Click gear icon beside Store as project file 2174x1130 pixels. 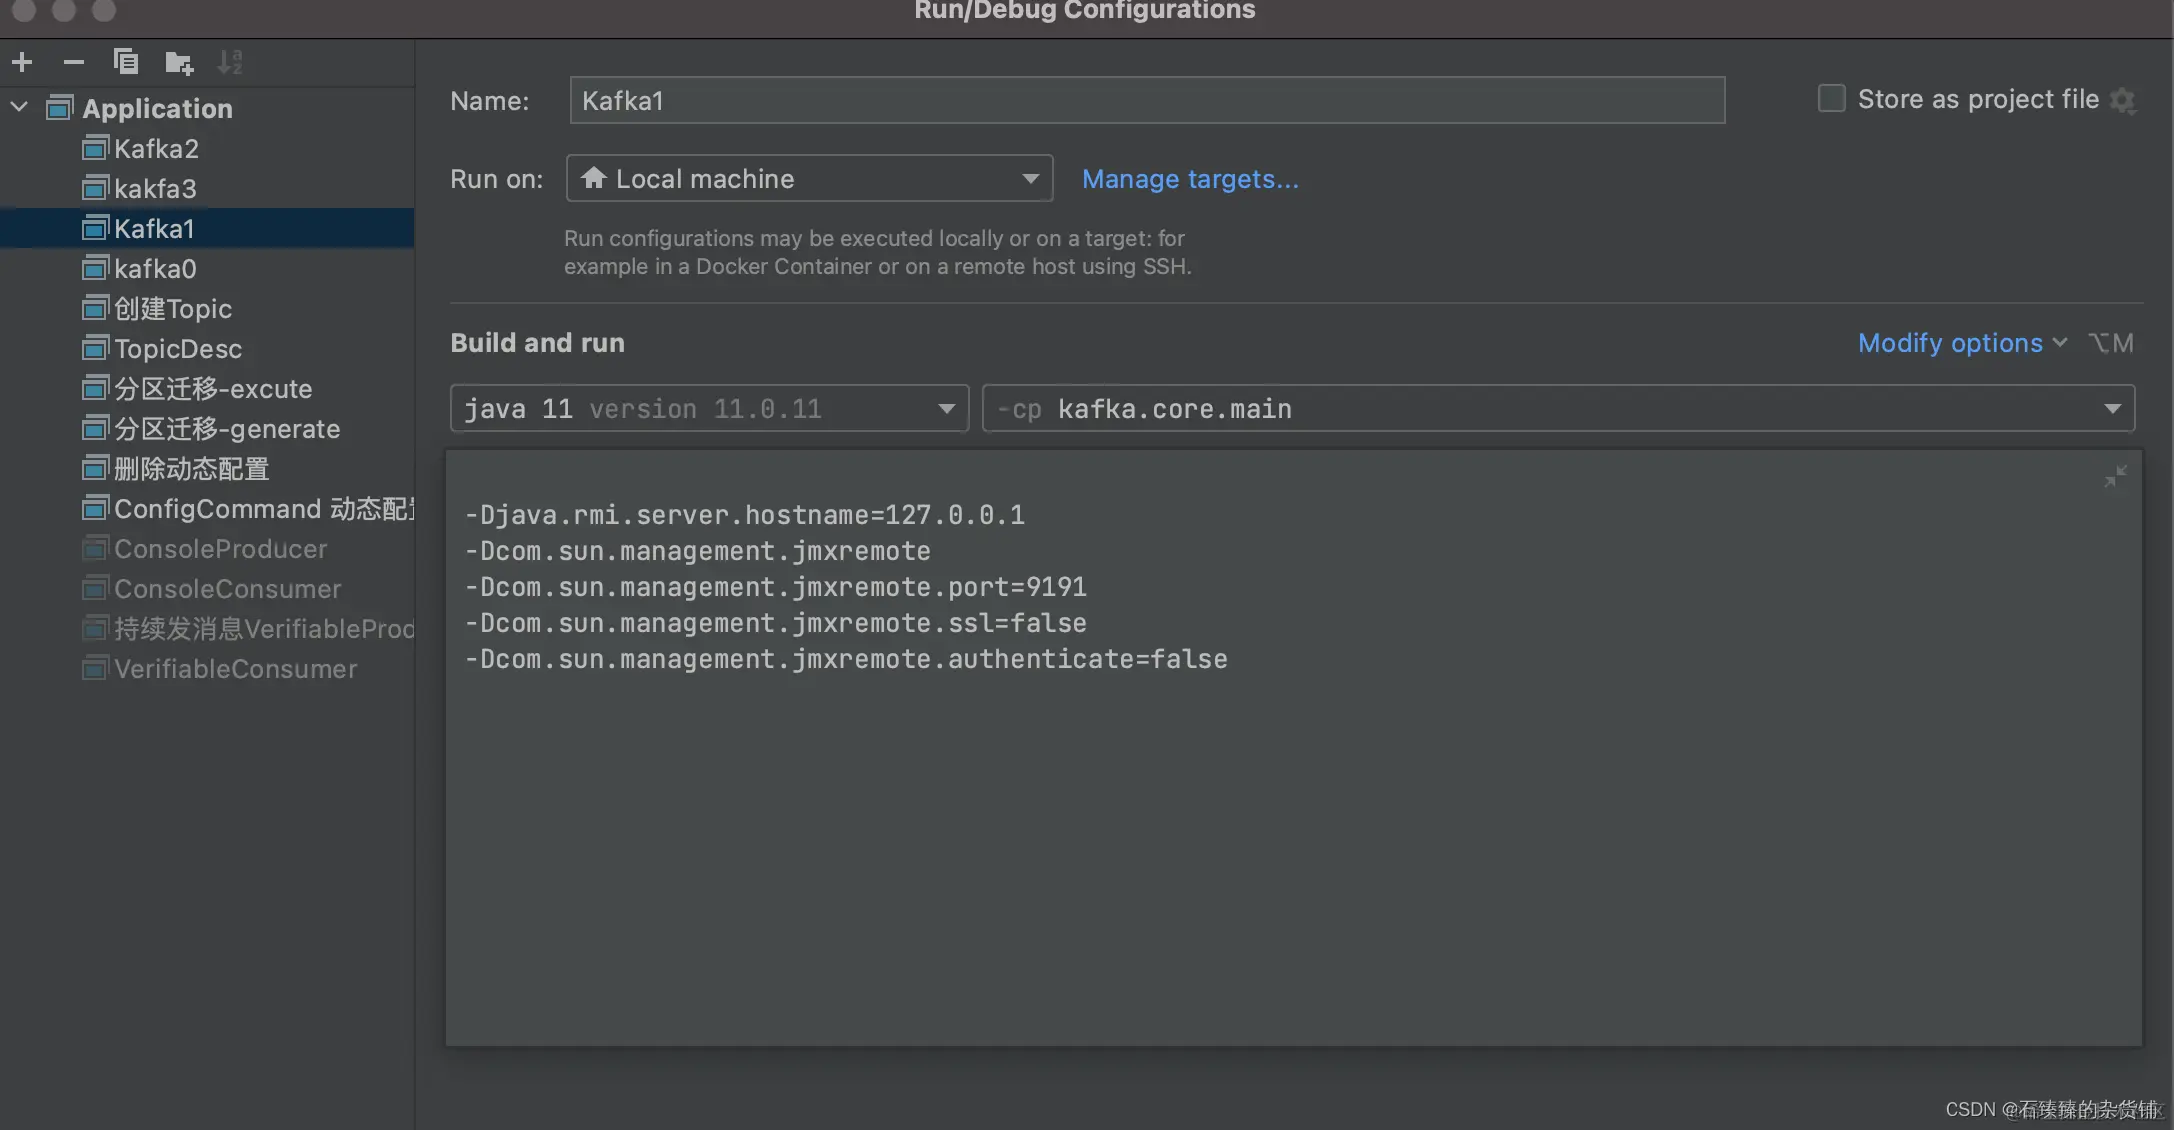pyautogui.click(x=2123, y=100)
